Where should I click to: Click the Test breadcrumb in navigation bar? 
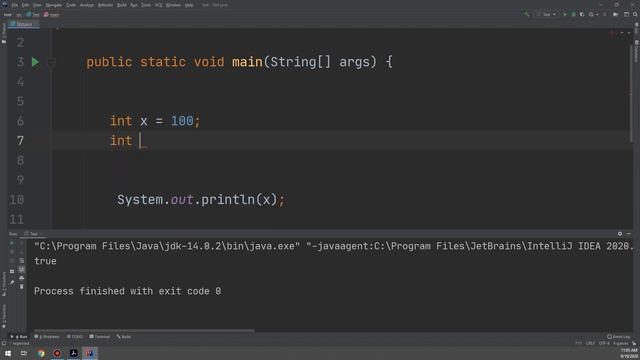point(33,15)
